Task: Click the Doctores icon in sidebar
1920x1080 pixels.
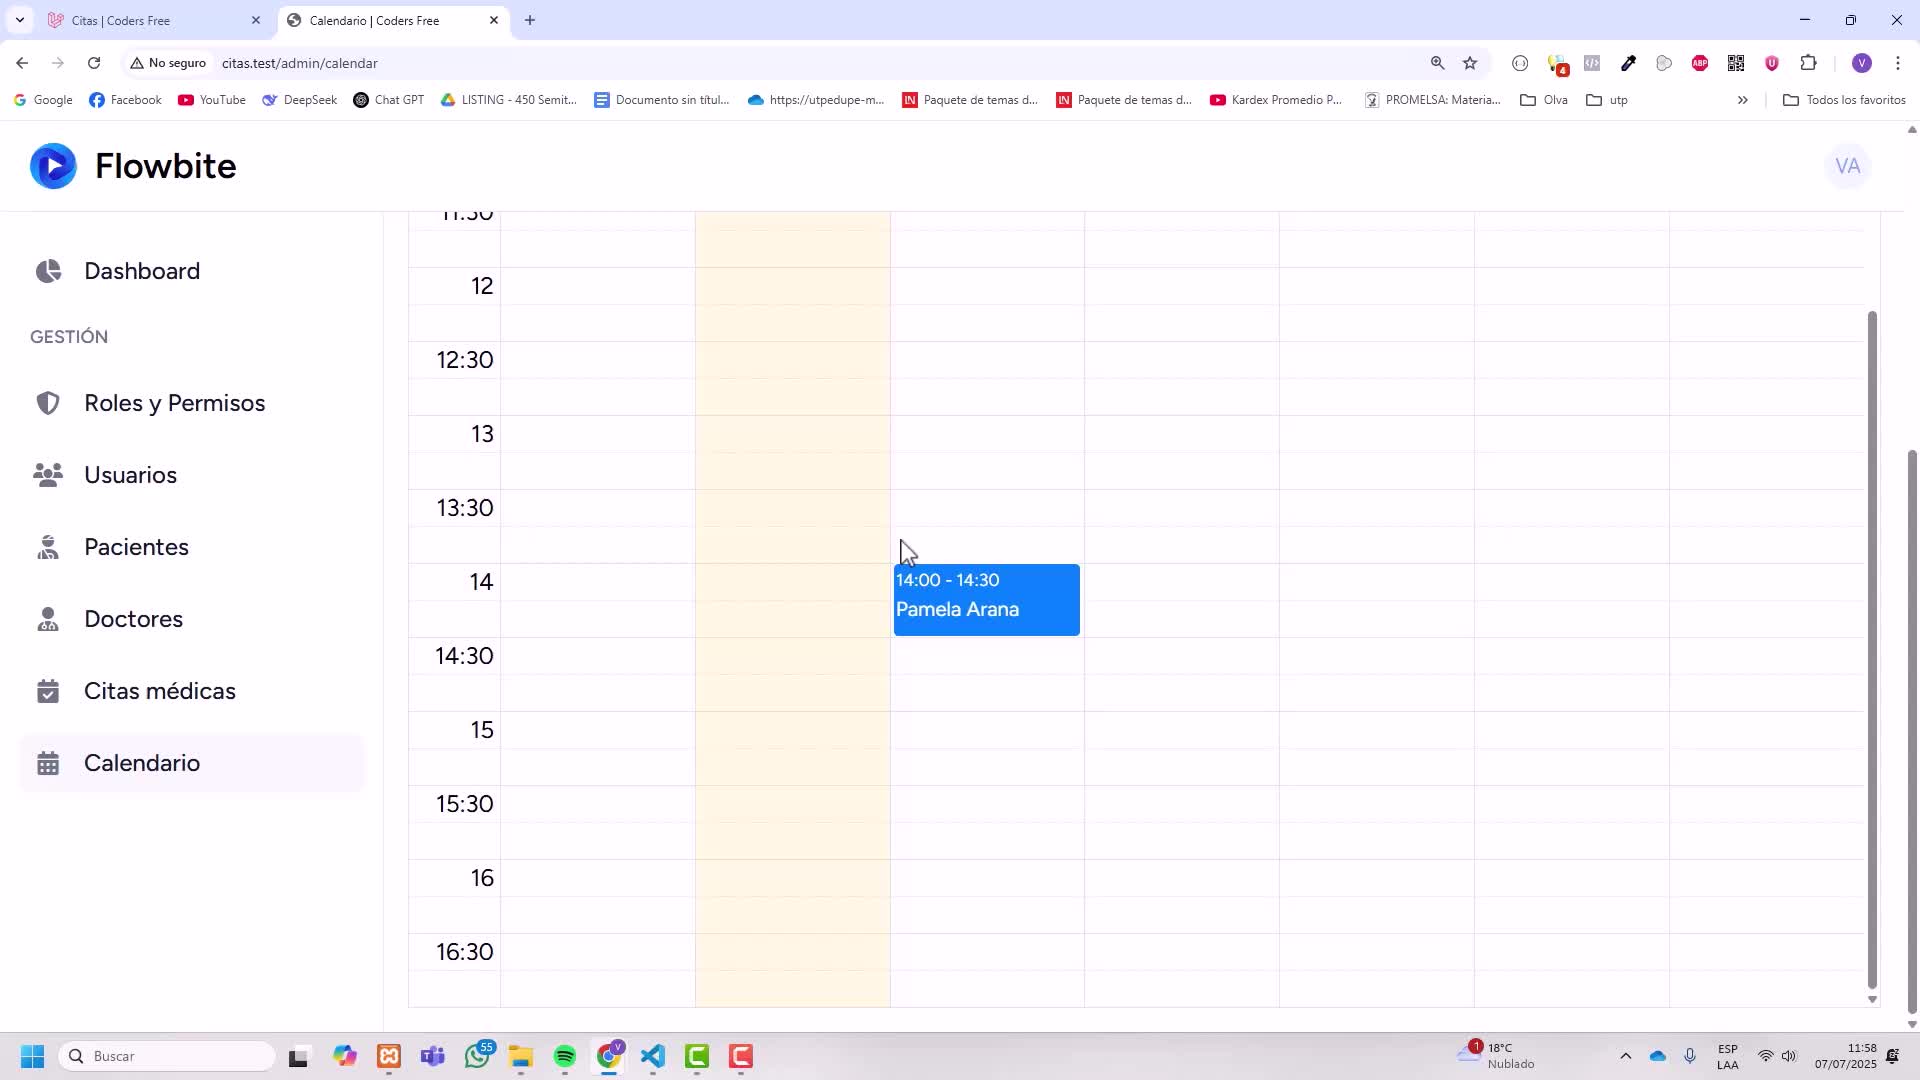Action: pos(48,619)
